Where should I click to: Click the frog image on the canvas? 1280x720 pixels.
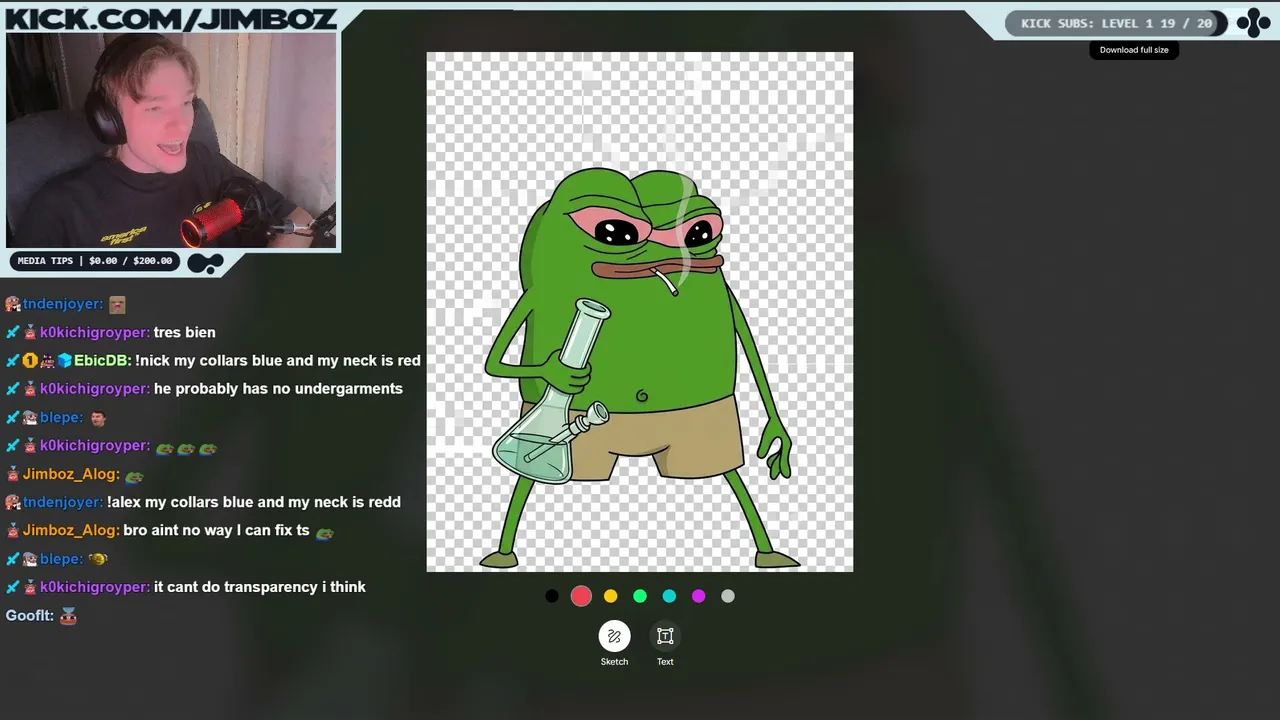pyautogui.click(x=640, y=312)
